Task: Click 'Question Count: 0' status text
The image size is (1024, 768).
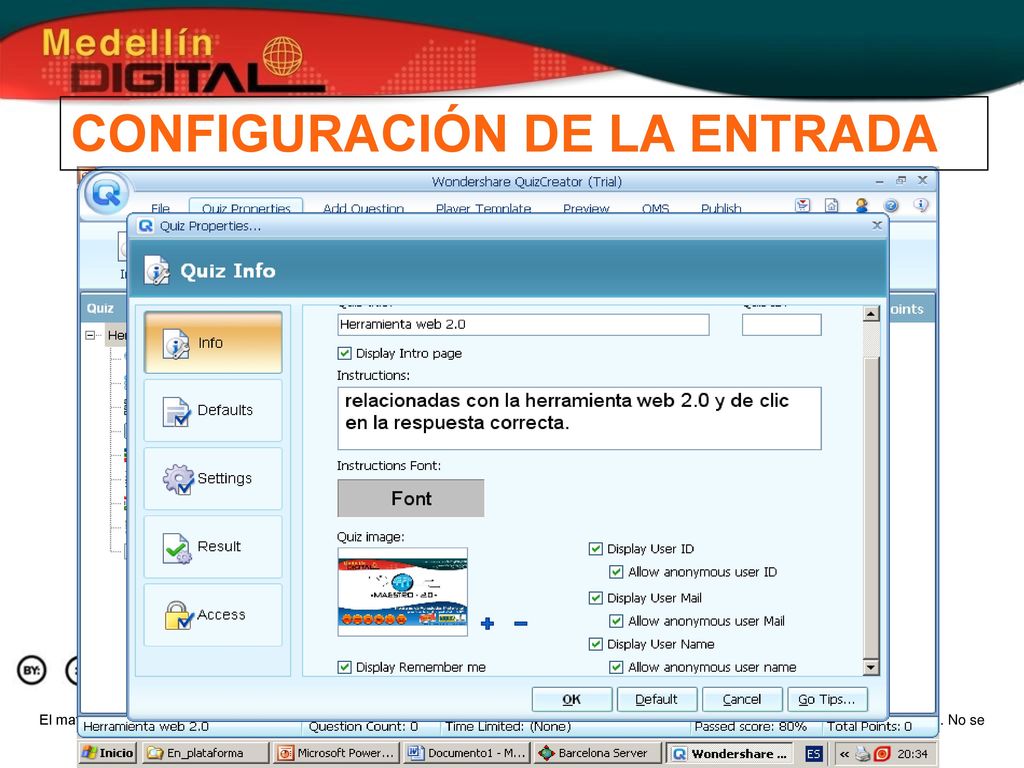Action: tap(363, 726)
